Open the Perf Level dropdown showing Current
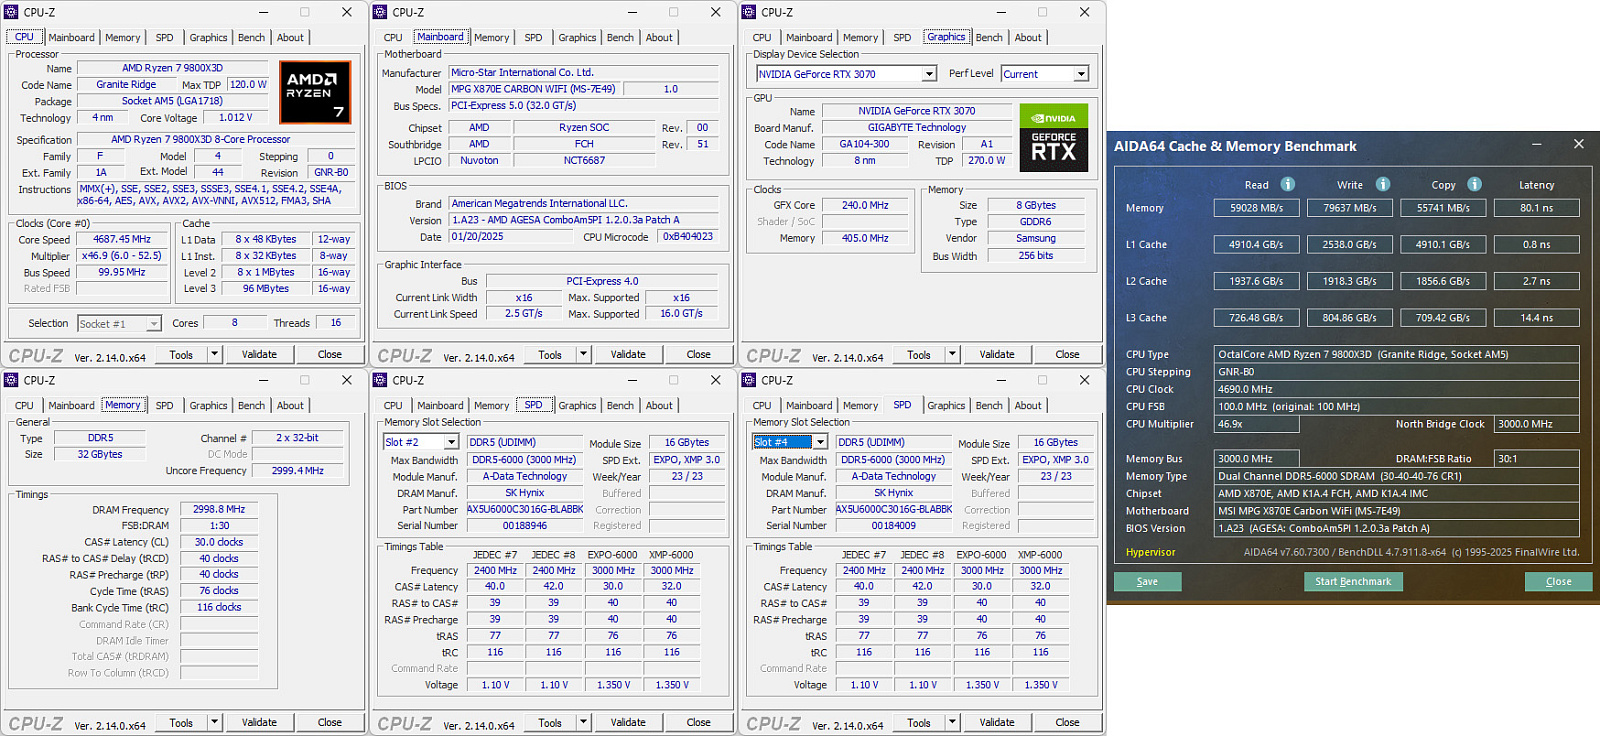1600x736 pixels. [x=1081, y=74]
